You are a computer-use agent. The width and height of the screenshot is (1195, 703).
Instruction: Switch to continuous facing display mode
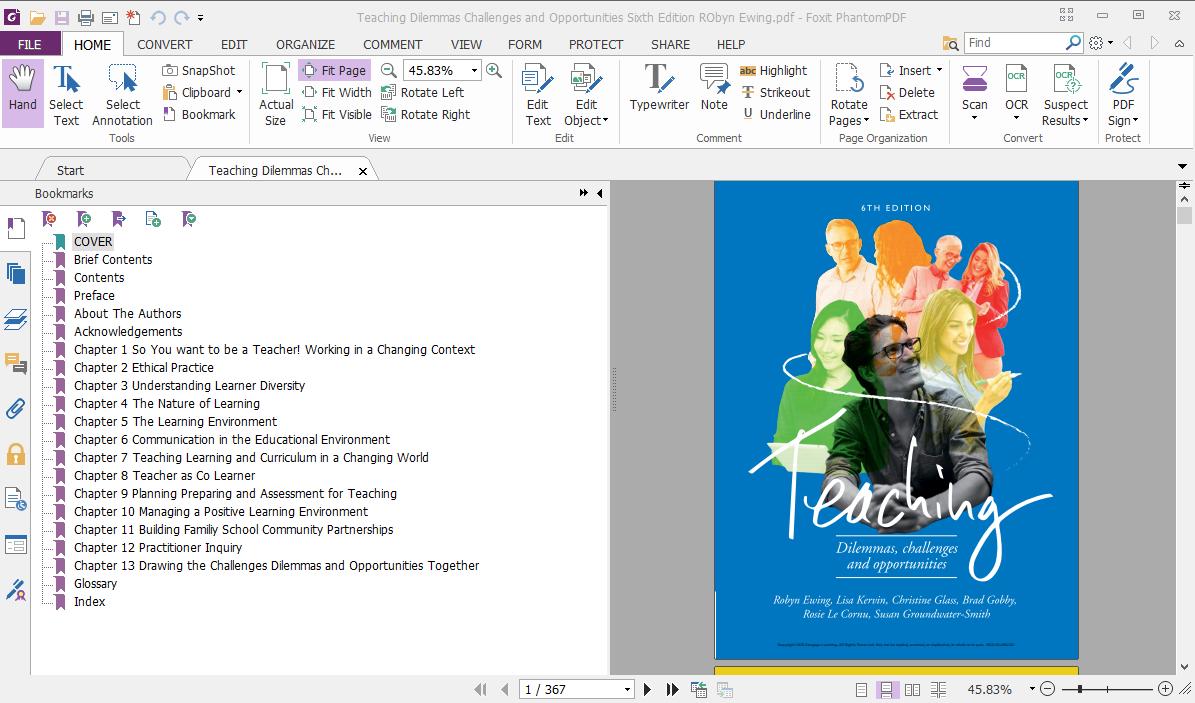(x=938, y=689)
